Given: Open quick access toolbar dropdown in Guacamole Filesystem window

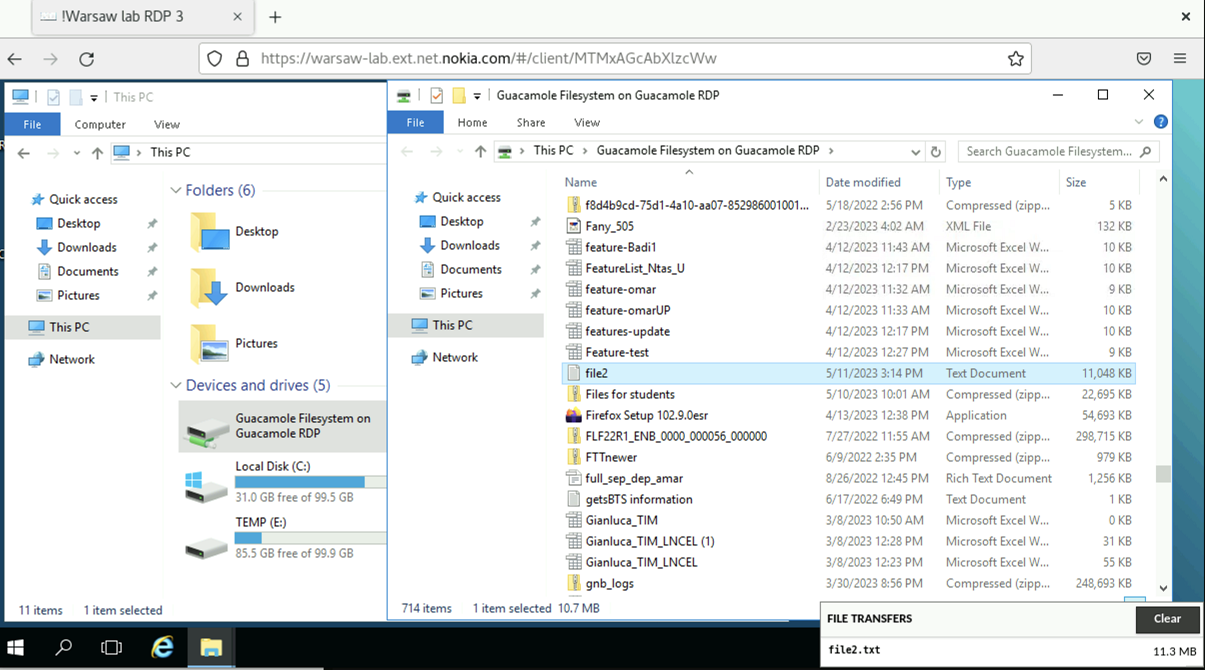Looking at the screenshot, I should (477, 96).
